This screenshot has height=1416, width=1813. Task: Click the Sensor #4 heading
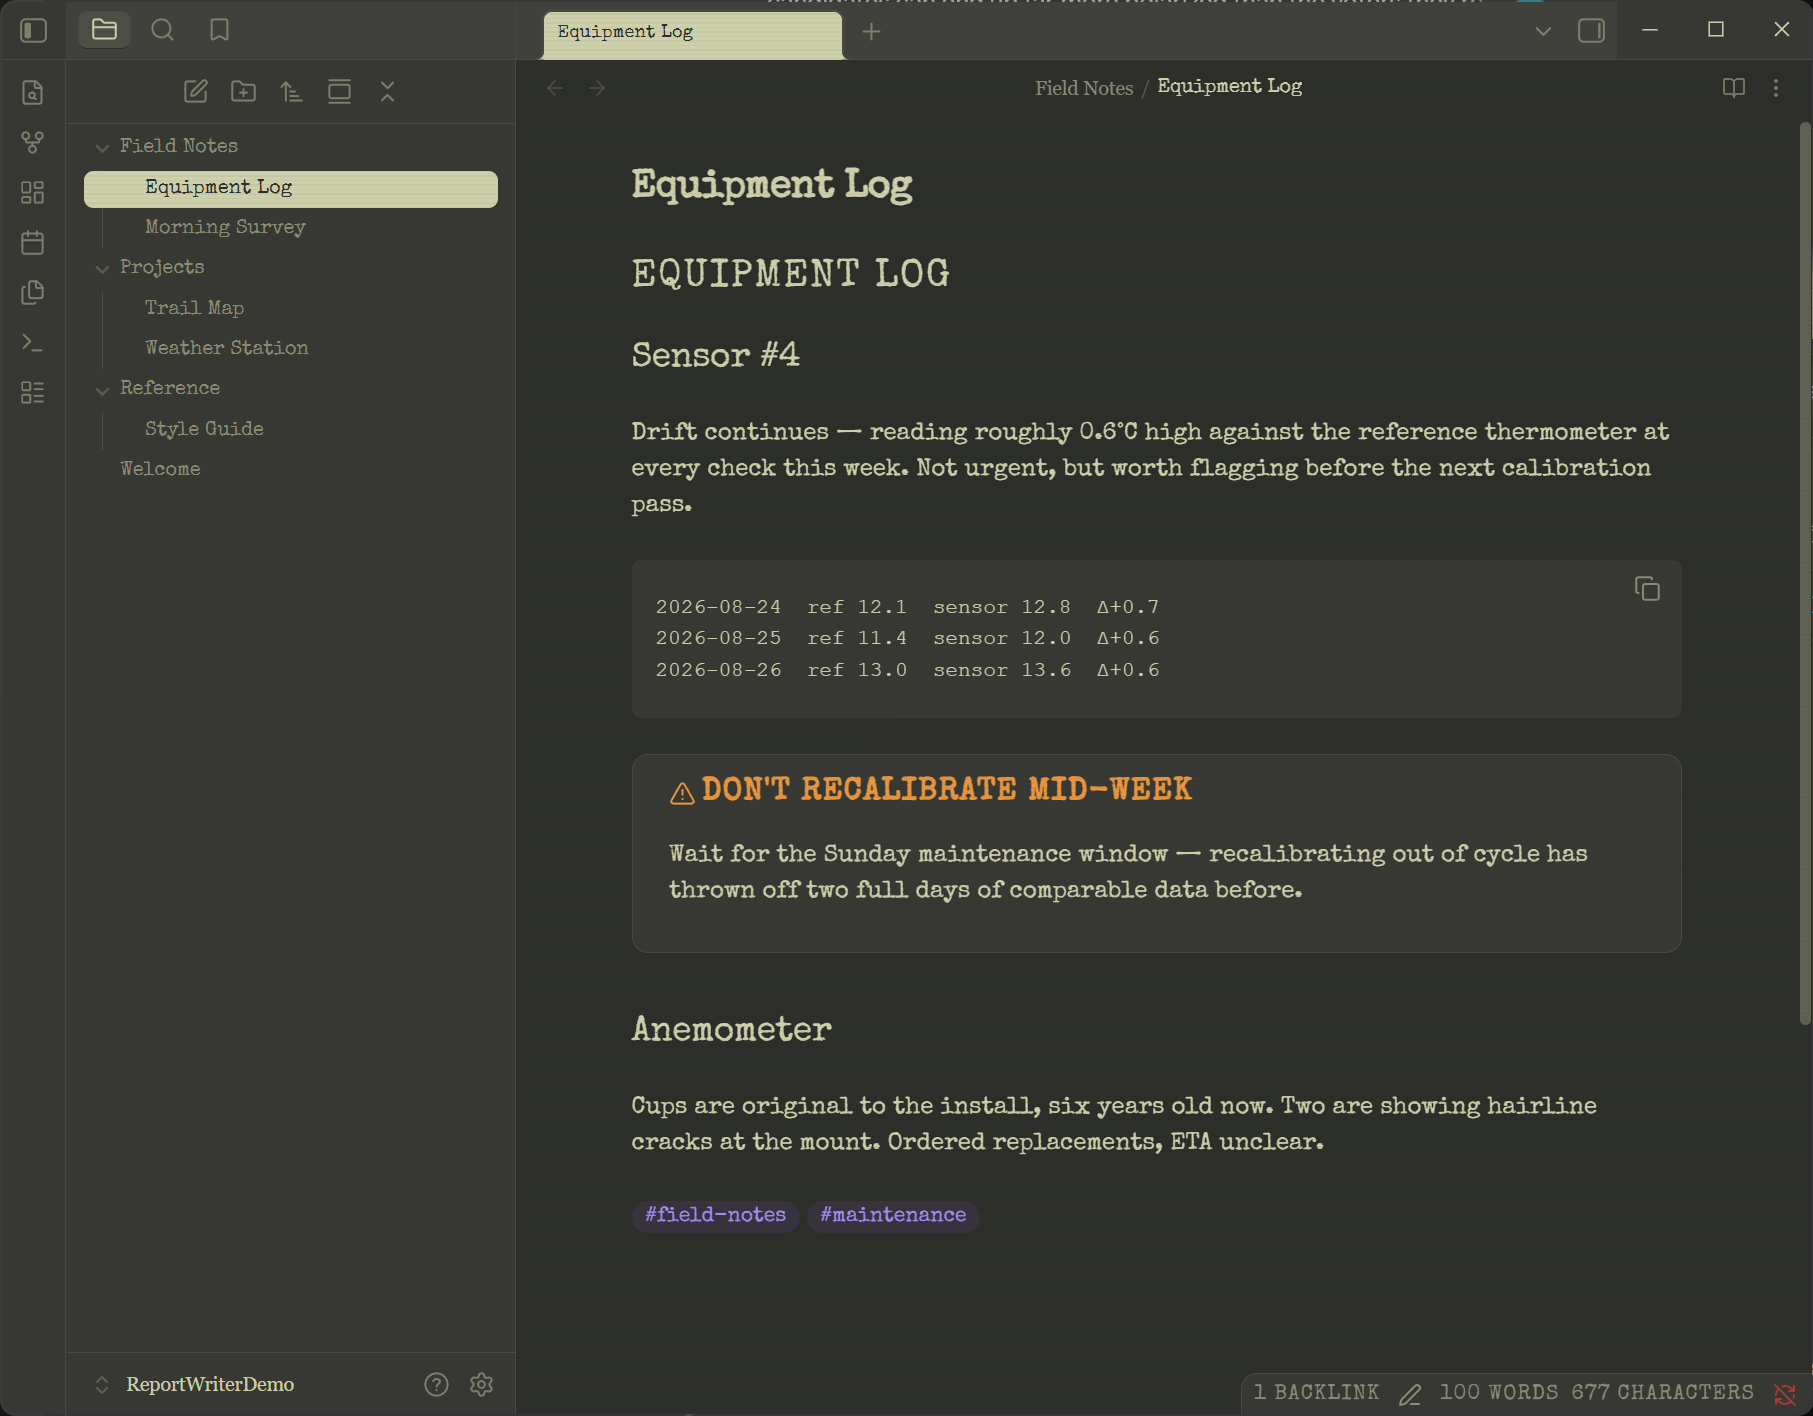(716, 356)
